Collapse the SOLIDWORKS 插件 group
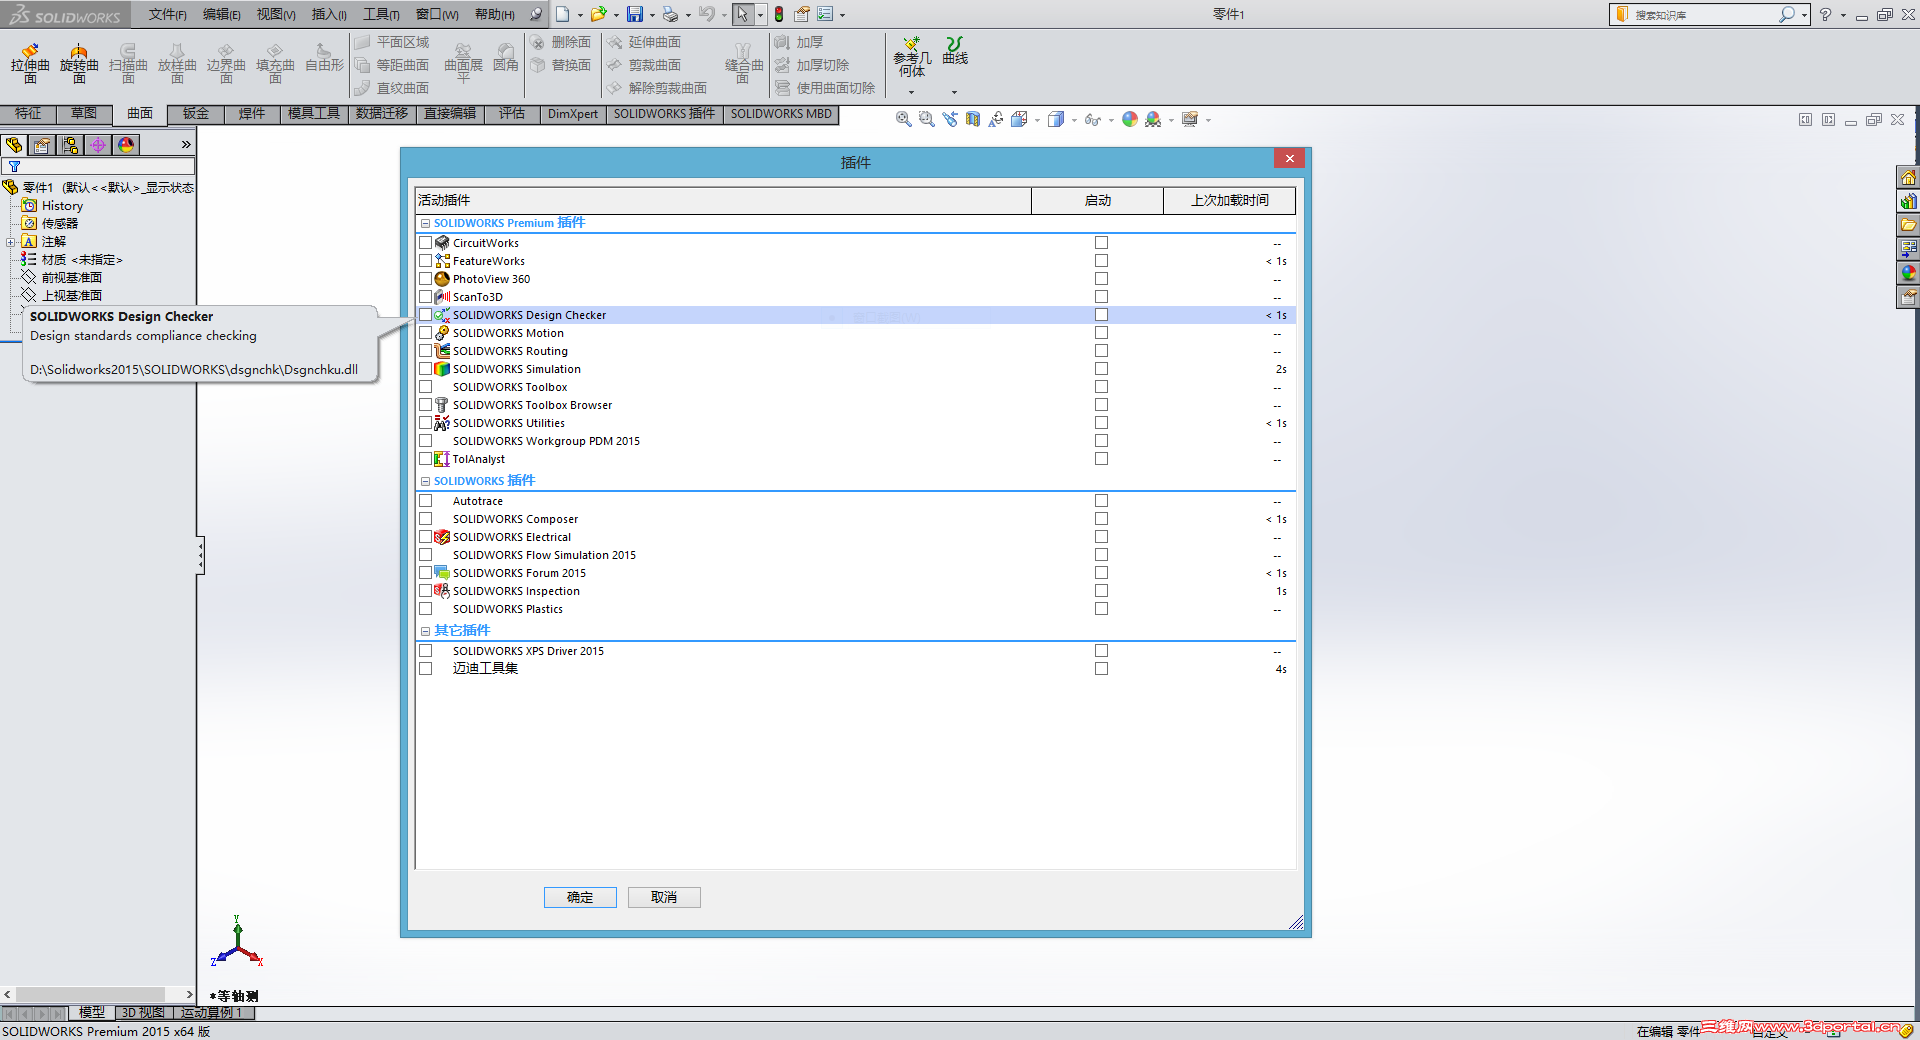The image size is (1920, 1040). [x=425, y=482]
